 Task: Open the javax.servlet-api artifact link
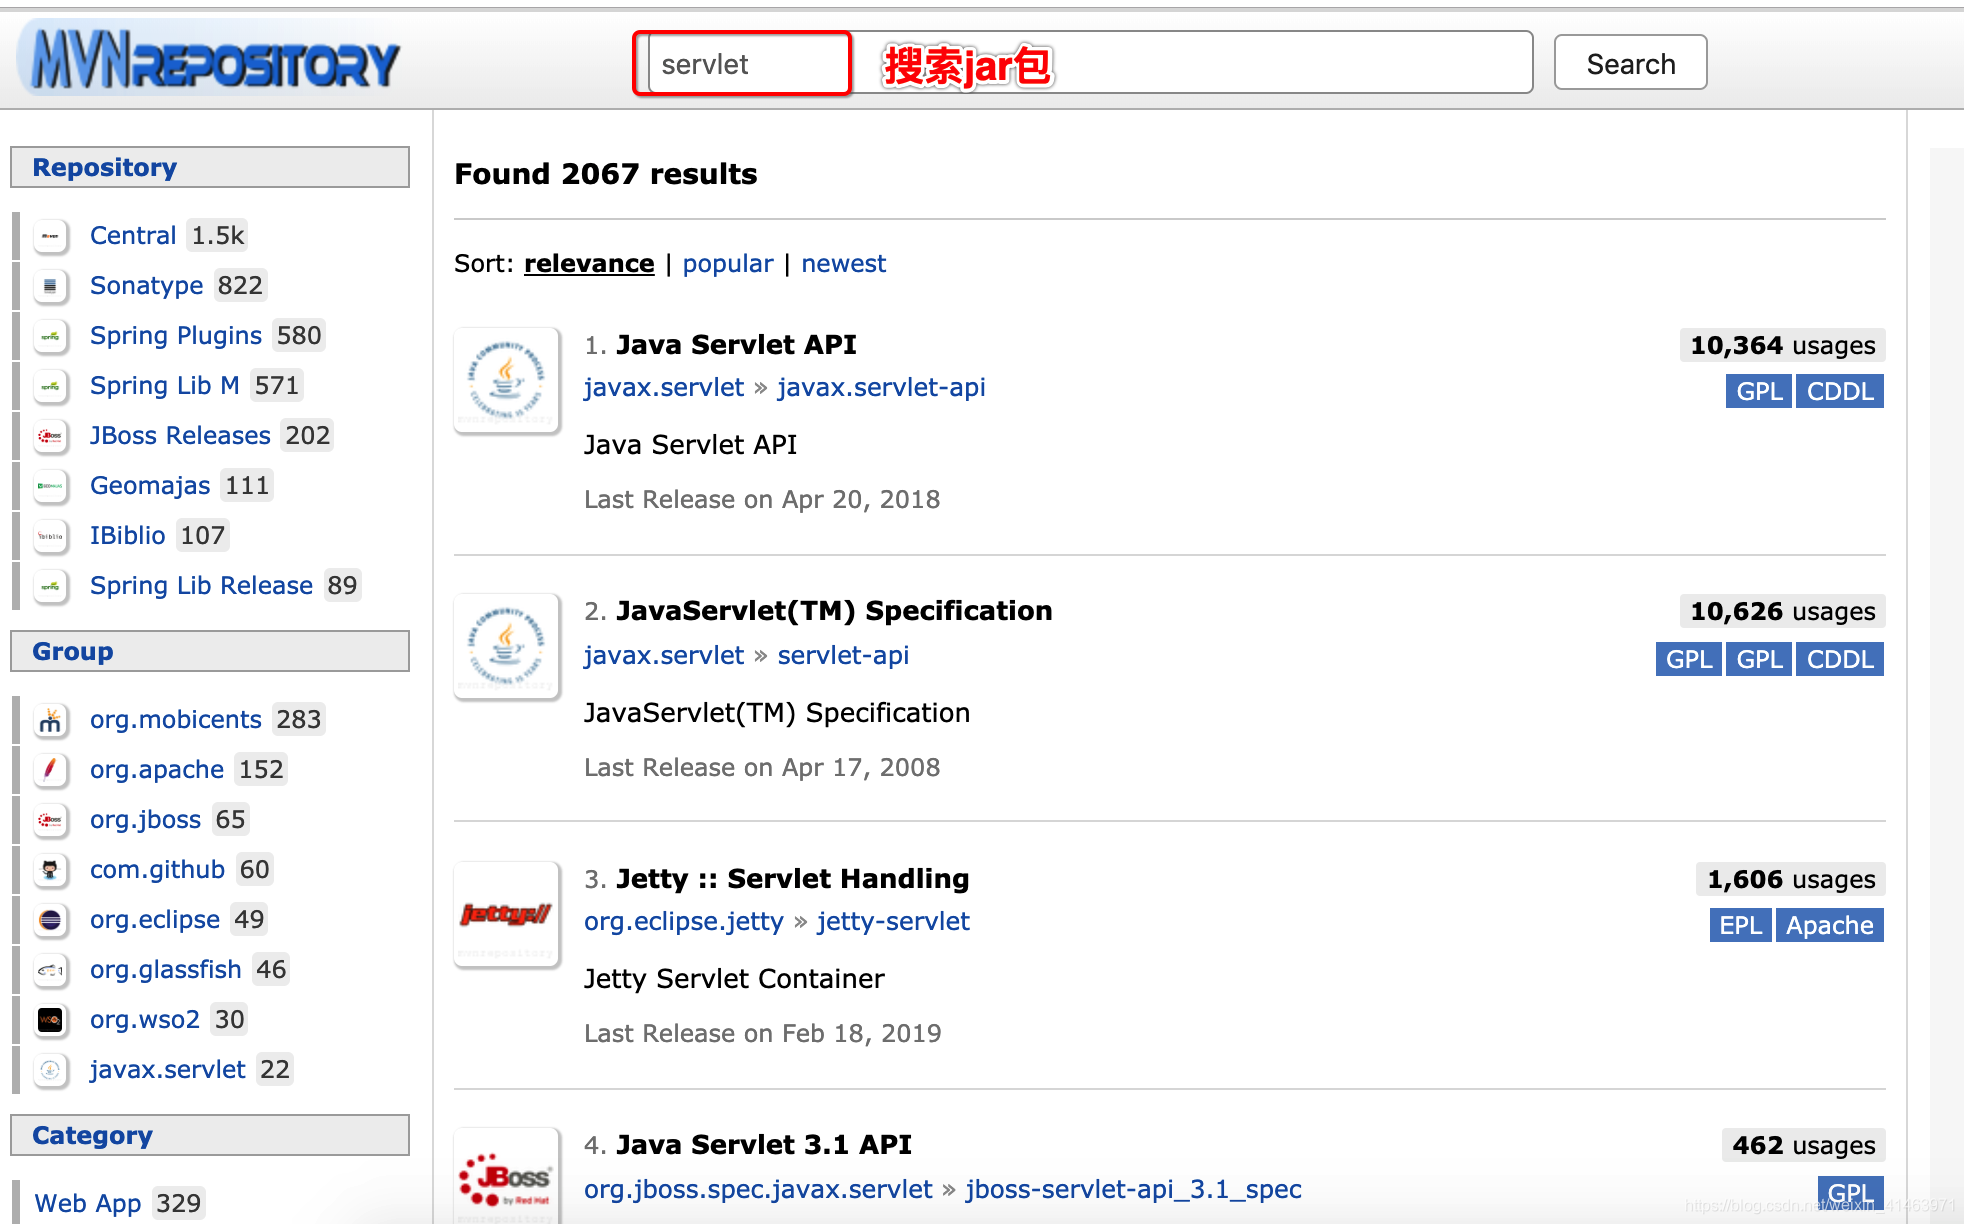881,388
